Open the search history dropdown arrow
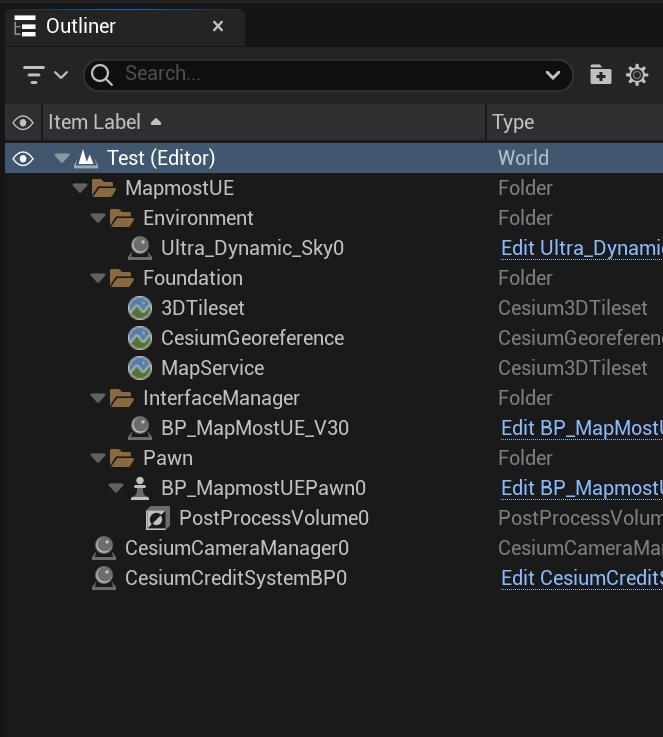663x737 pixels. [553, 75]
